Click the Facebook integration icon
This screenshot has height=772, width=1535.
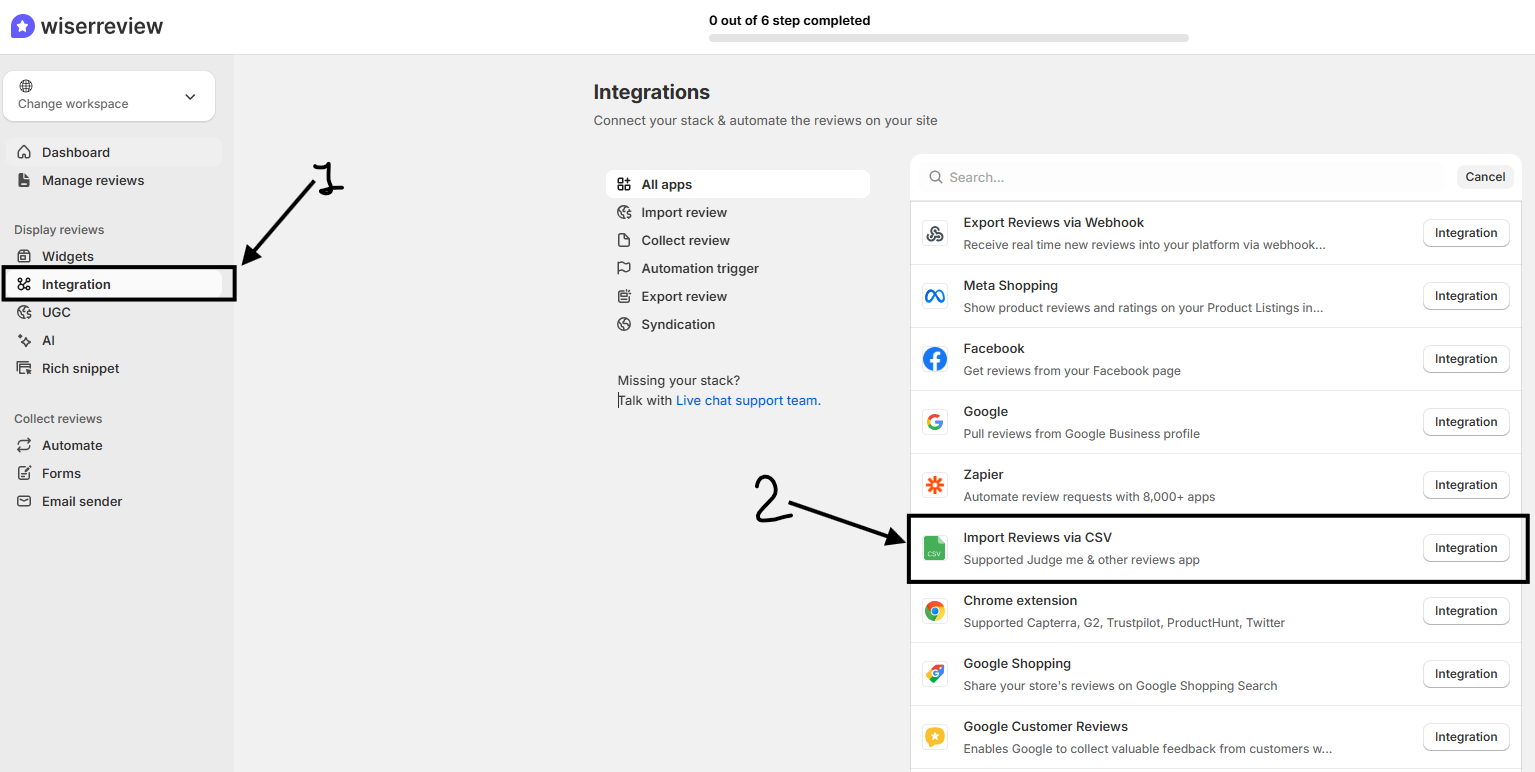point(935,359)
